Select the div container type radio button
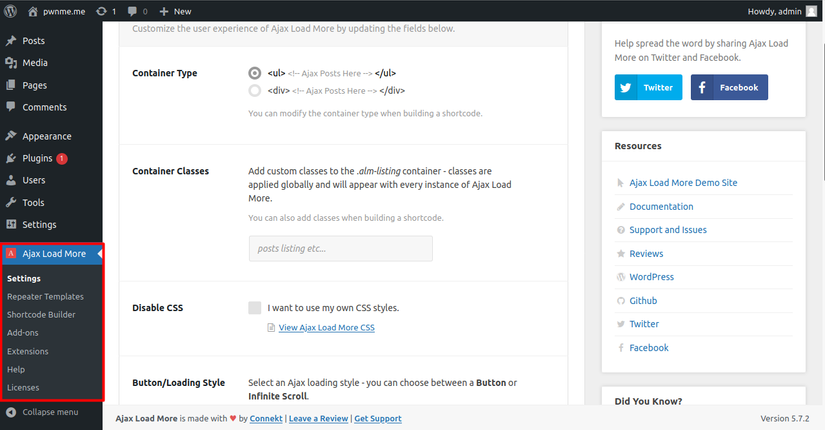The width and height of the screenshot is (825, 430). pos(254,91)
